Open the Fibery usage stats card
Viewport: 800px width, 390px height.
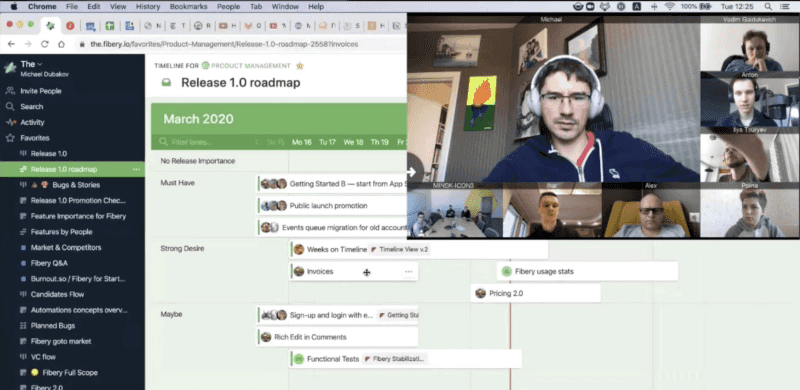(588, 272)
